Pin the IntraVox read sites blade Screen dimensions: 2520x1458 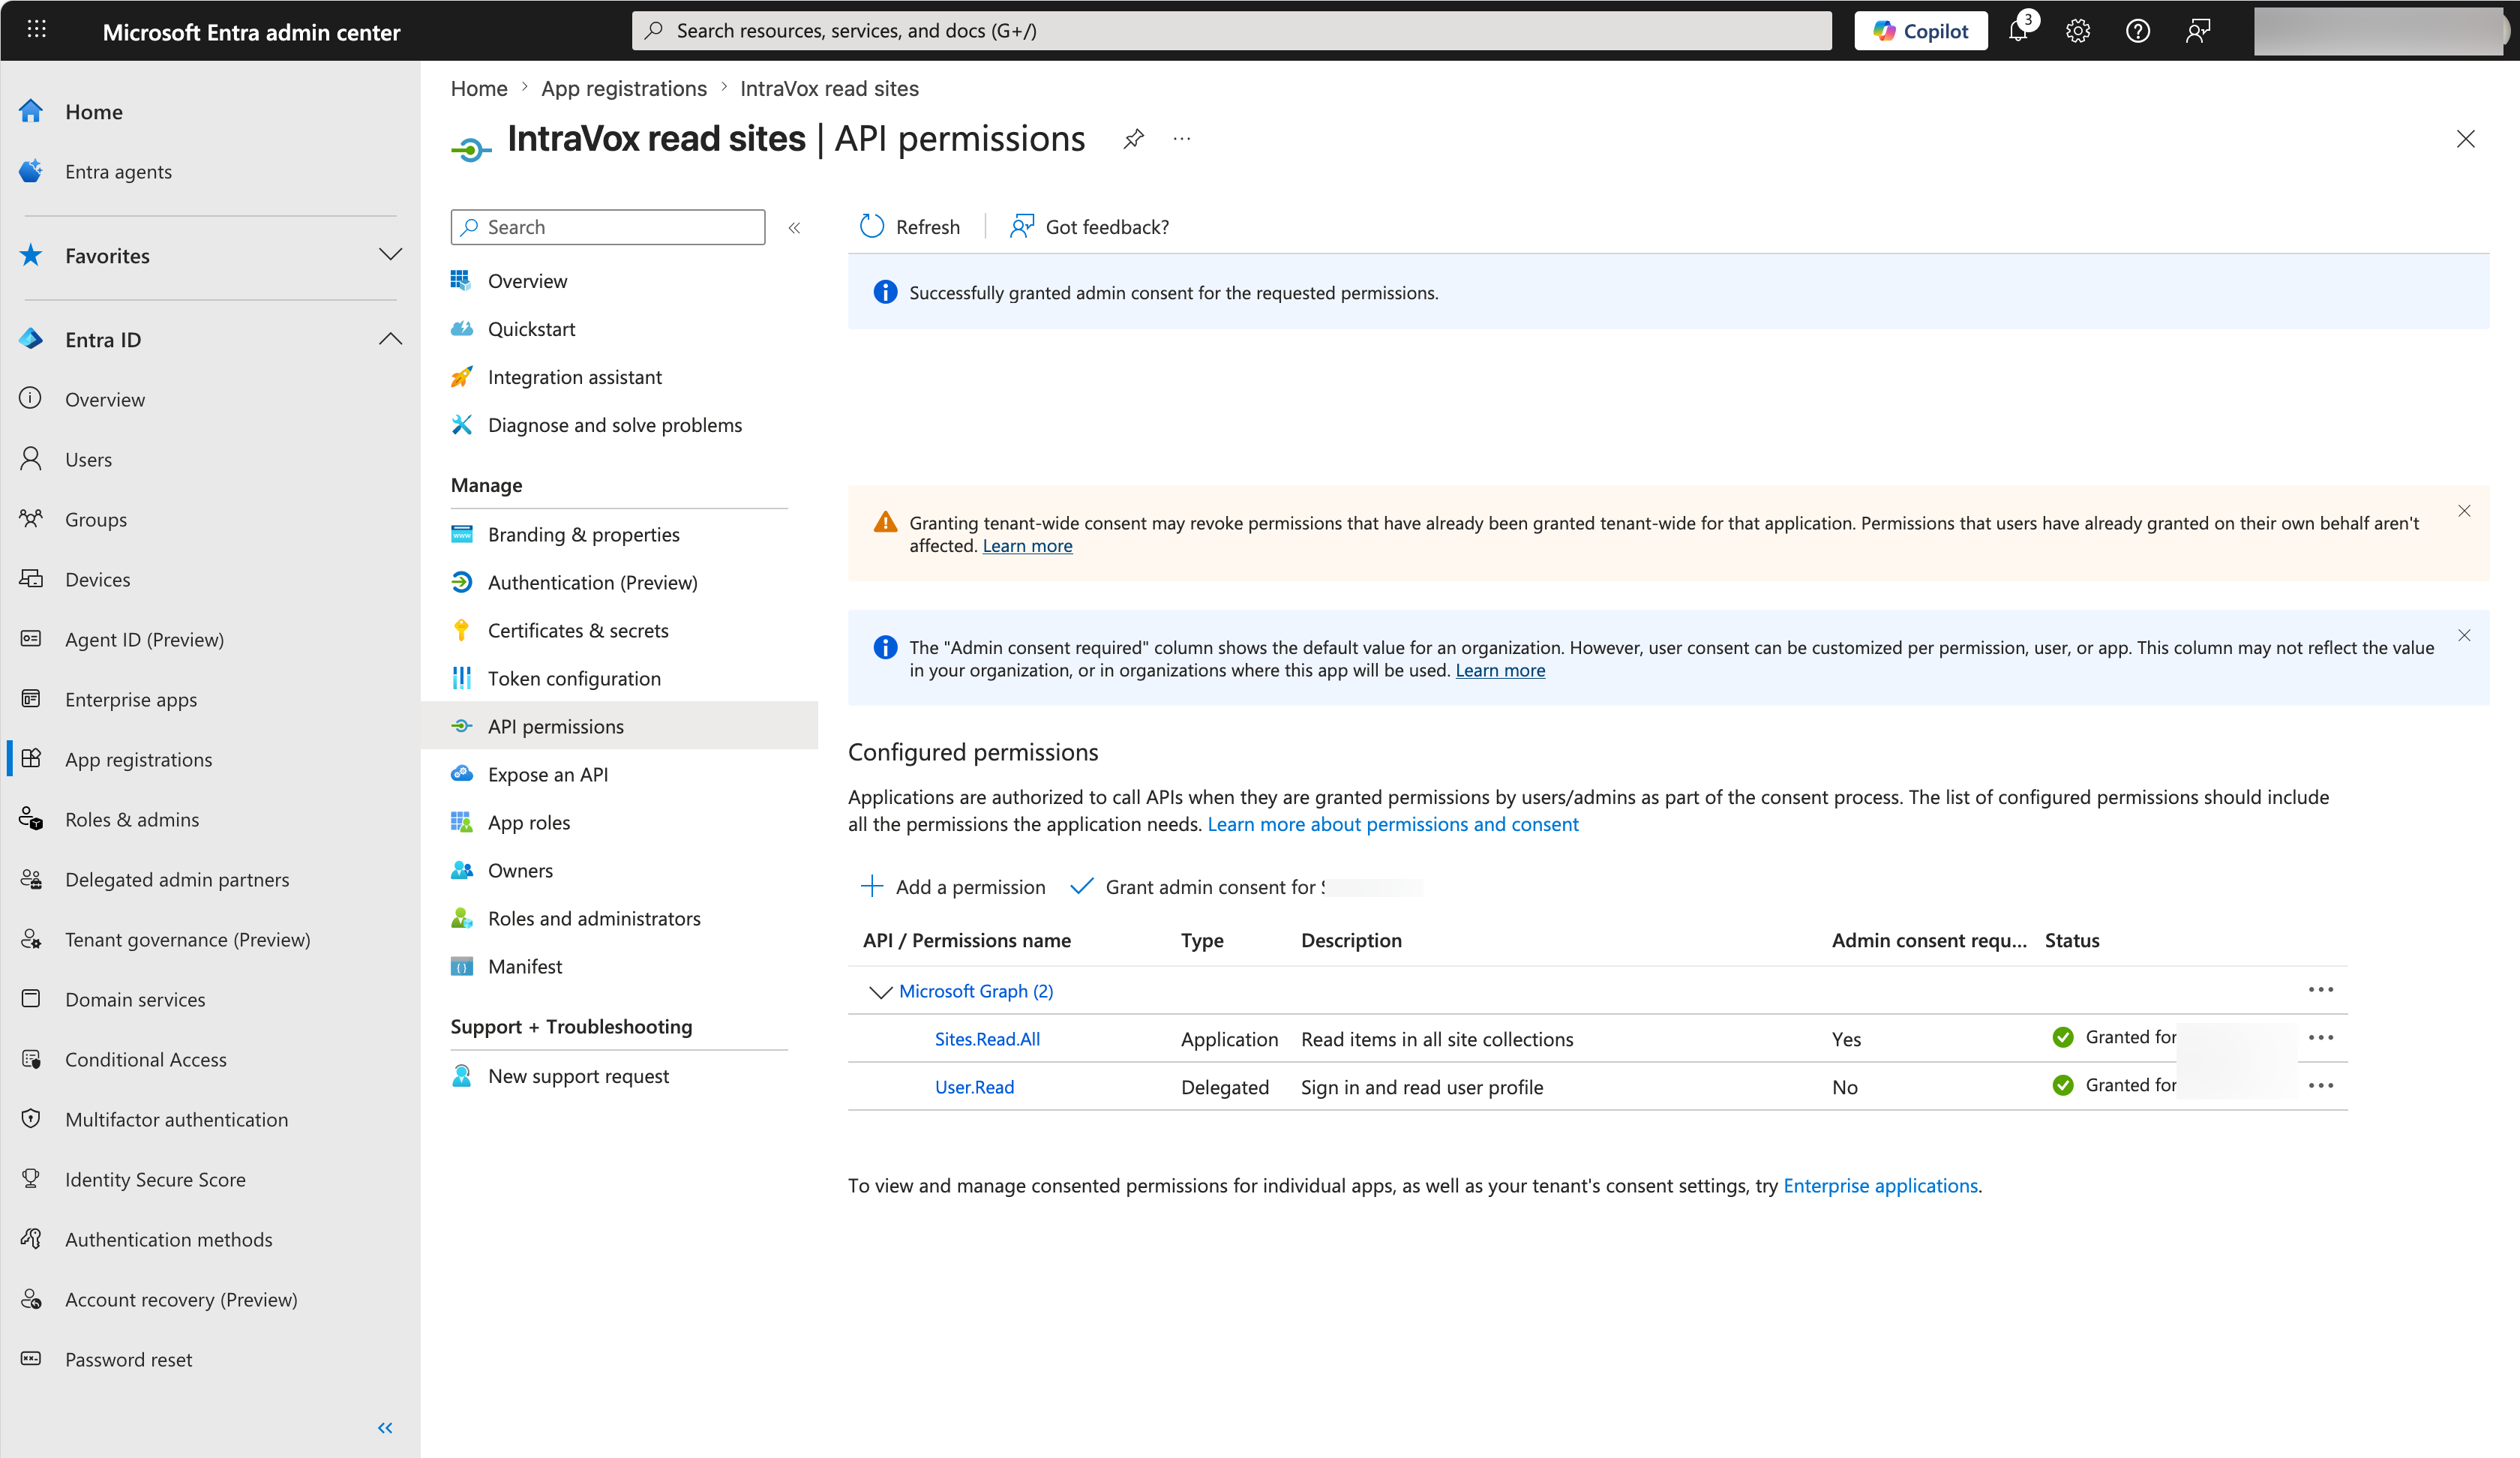coord(1133,139)
